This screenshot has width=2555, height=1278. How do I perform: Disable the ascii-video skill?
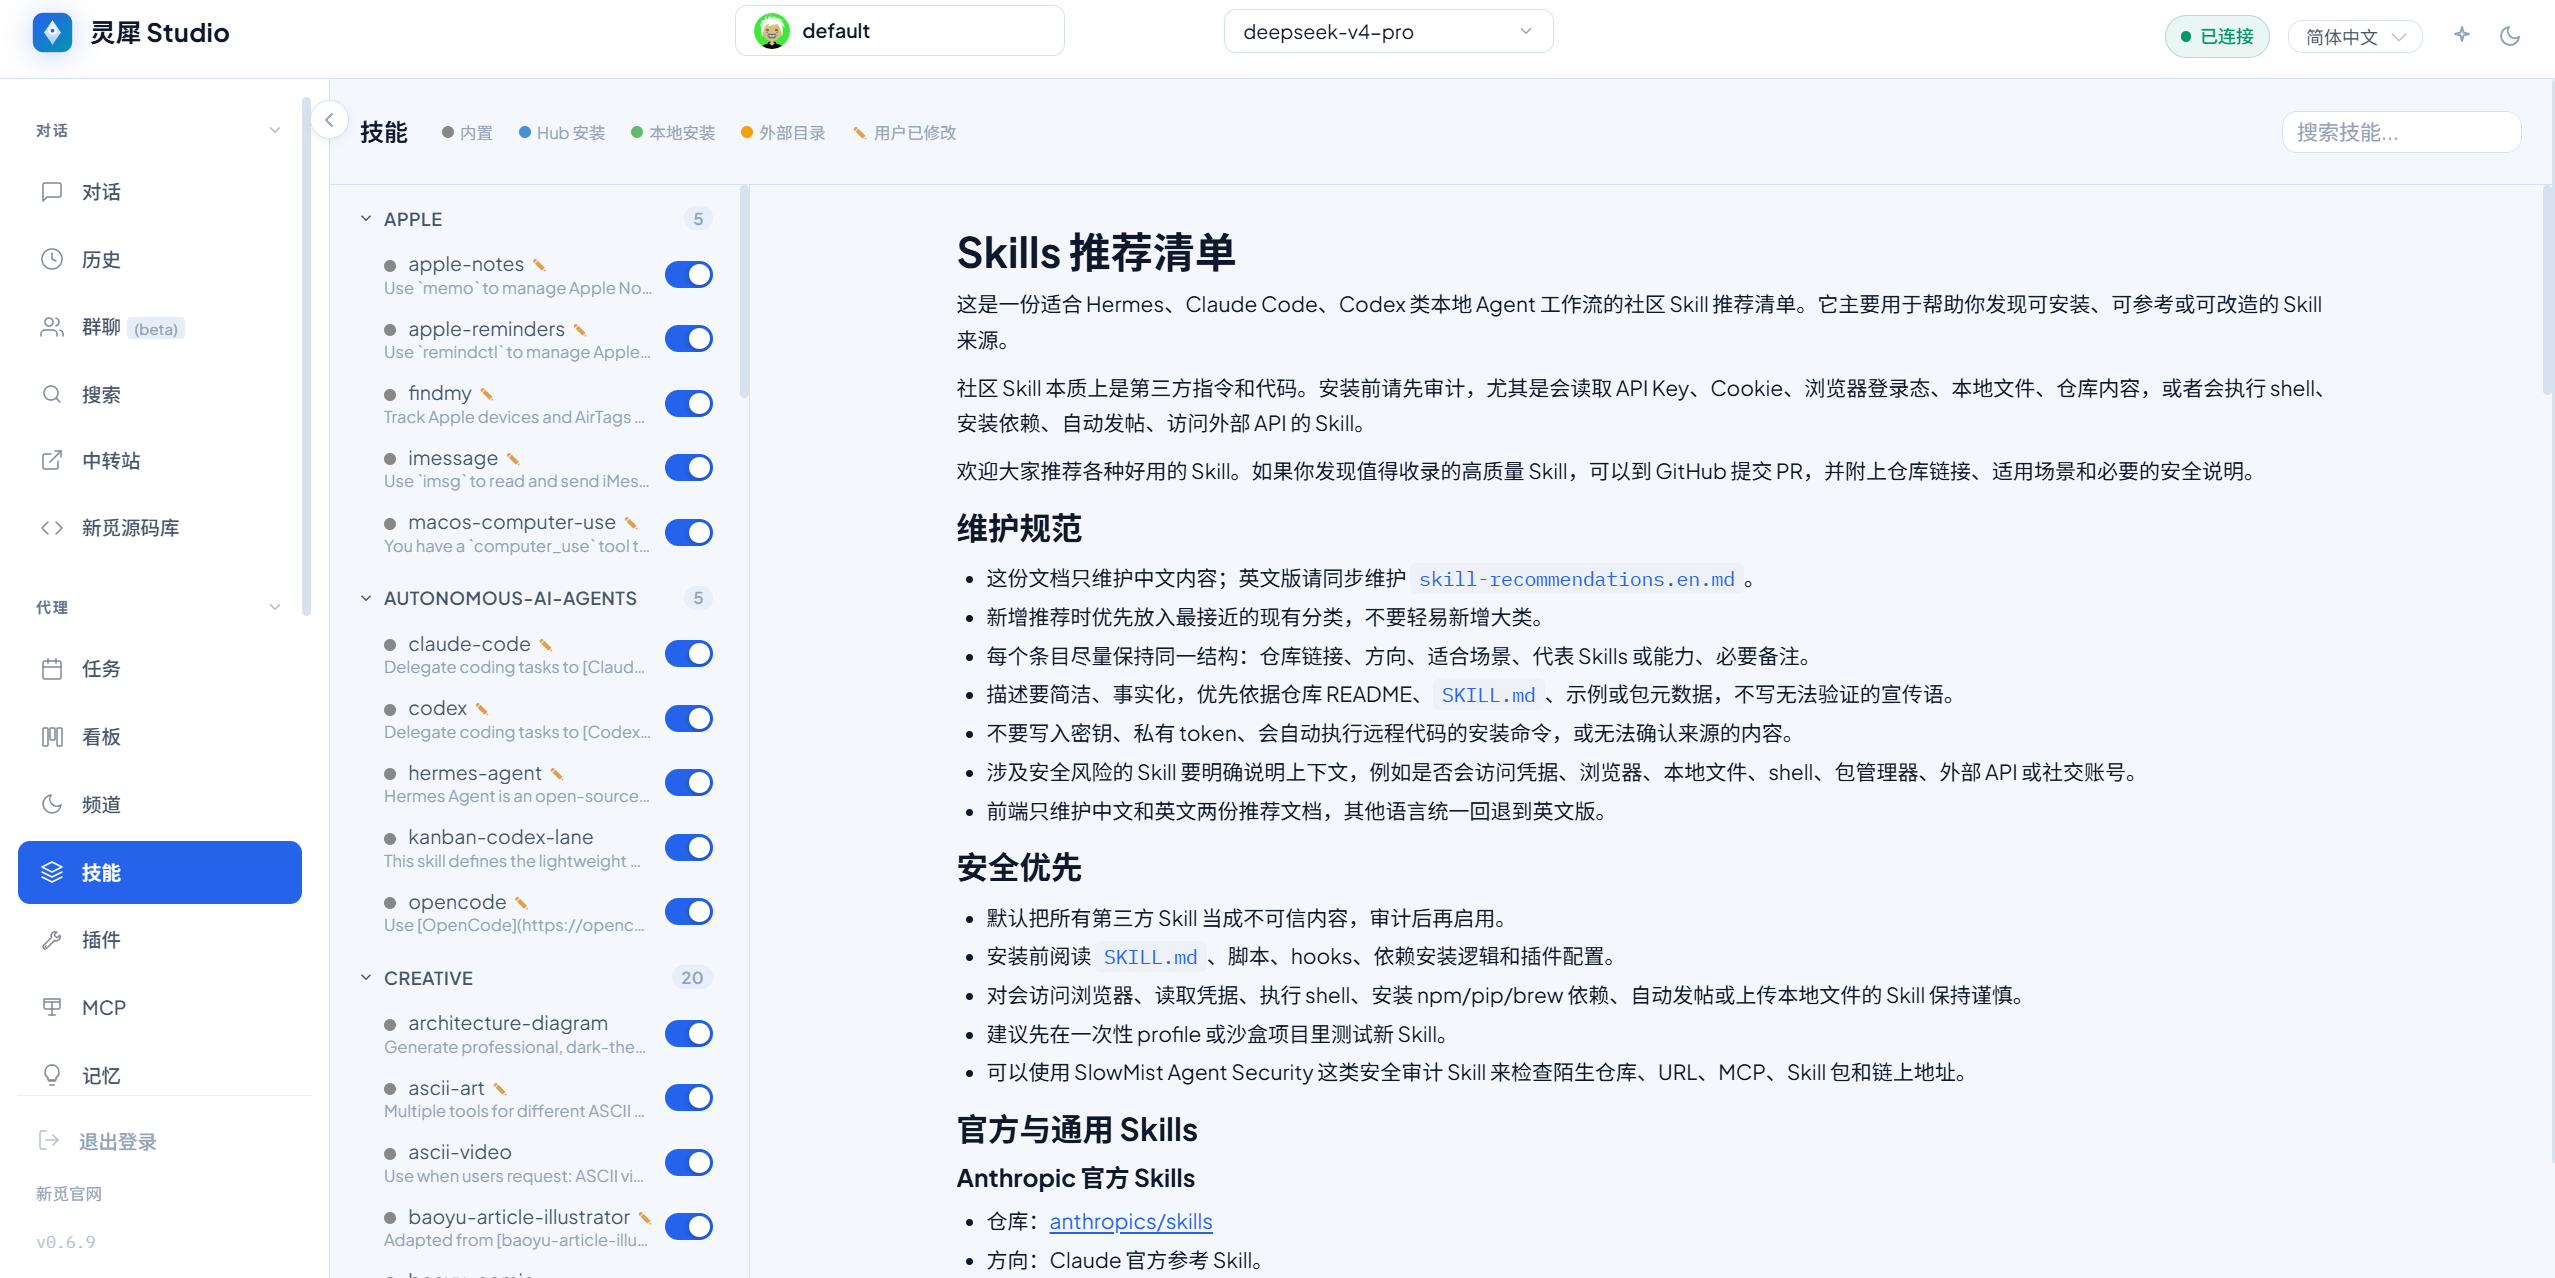689,1162
